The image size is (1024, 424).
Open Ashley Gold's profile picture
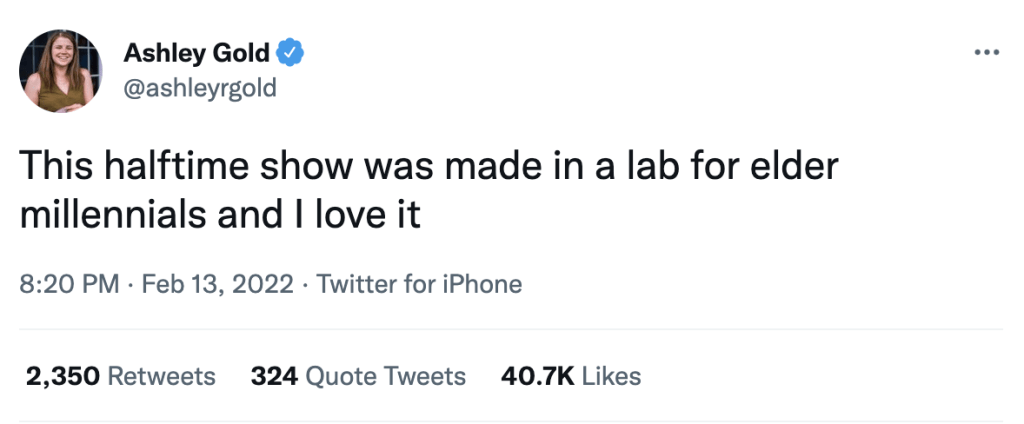pos(60,70)
